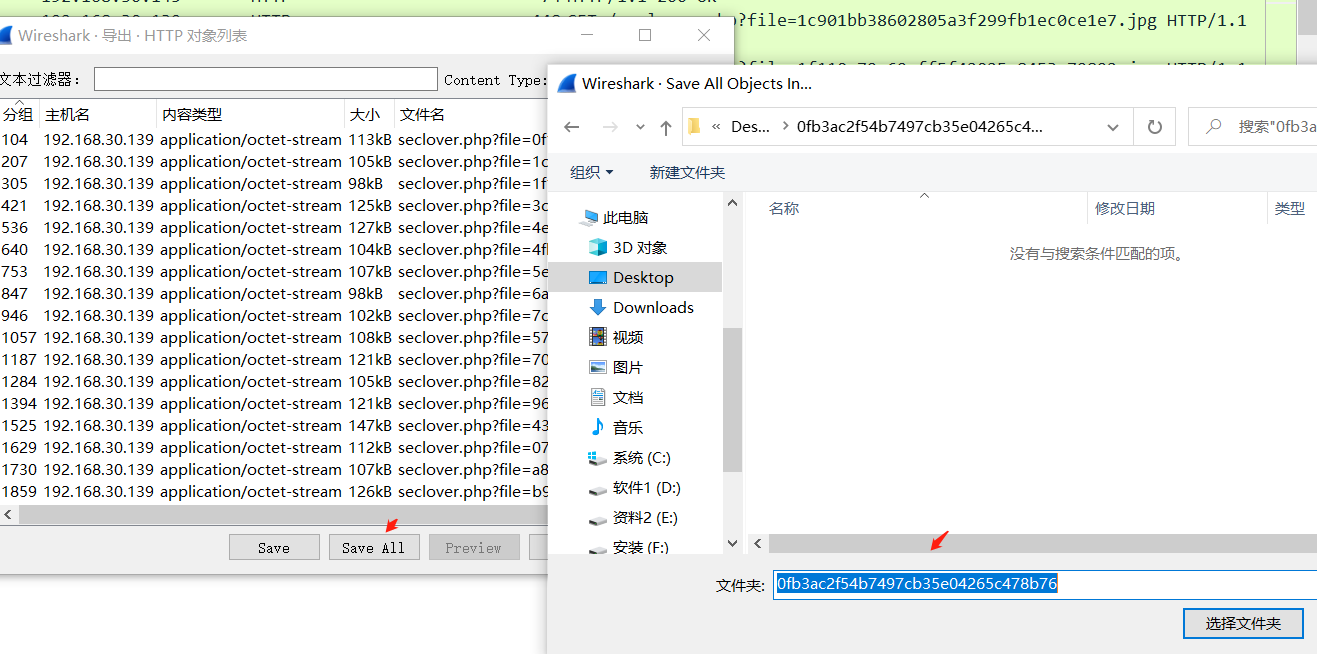The width and height of the screenshot is (1317, 654).
Task: Select the packet 1187 row
Action: [x=274, y=359]
